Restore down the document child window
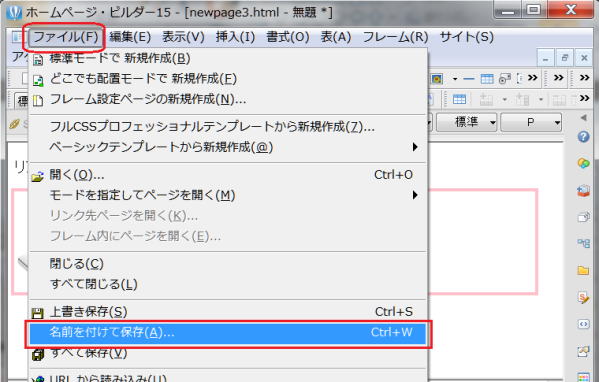 (564, 58)
